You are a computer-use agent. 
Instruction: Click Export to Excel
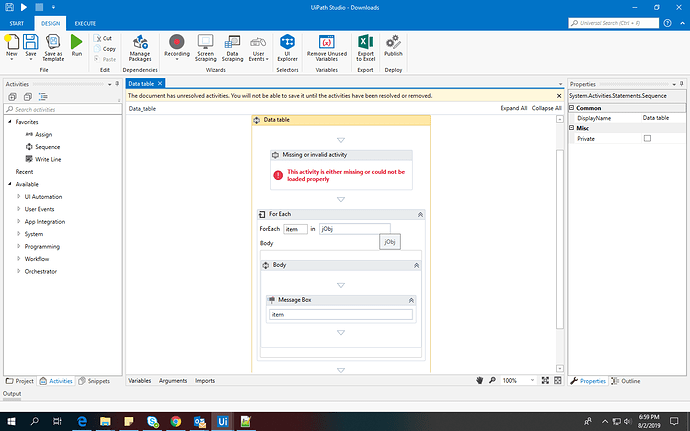click(365, 48)
